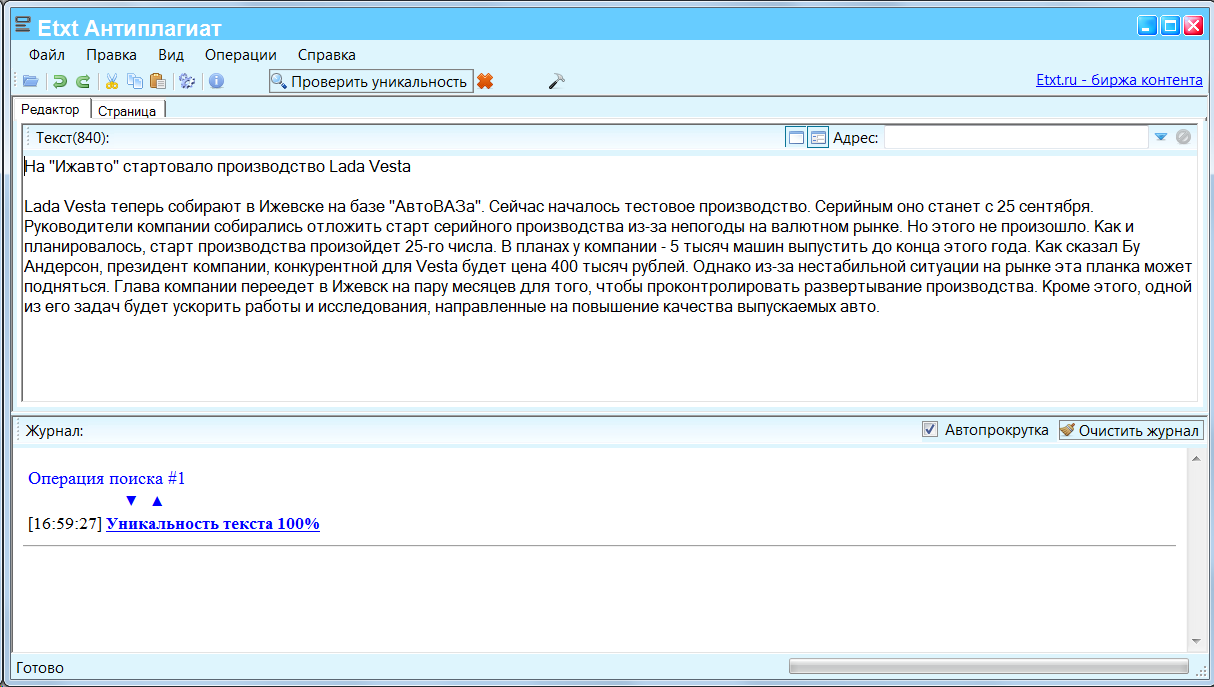Viewport: 1214px width, 687px height.
Task: Open Etxt.ru - биржа контента link
Action: pos(1119,81)
